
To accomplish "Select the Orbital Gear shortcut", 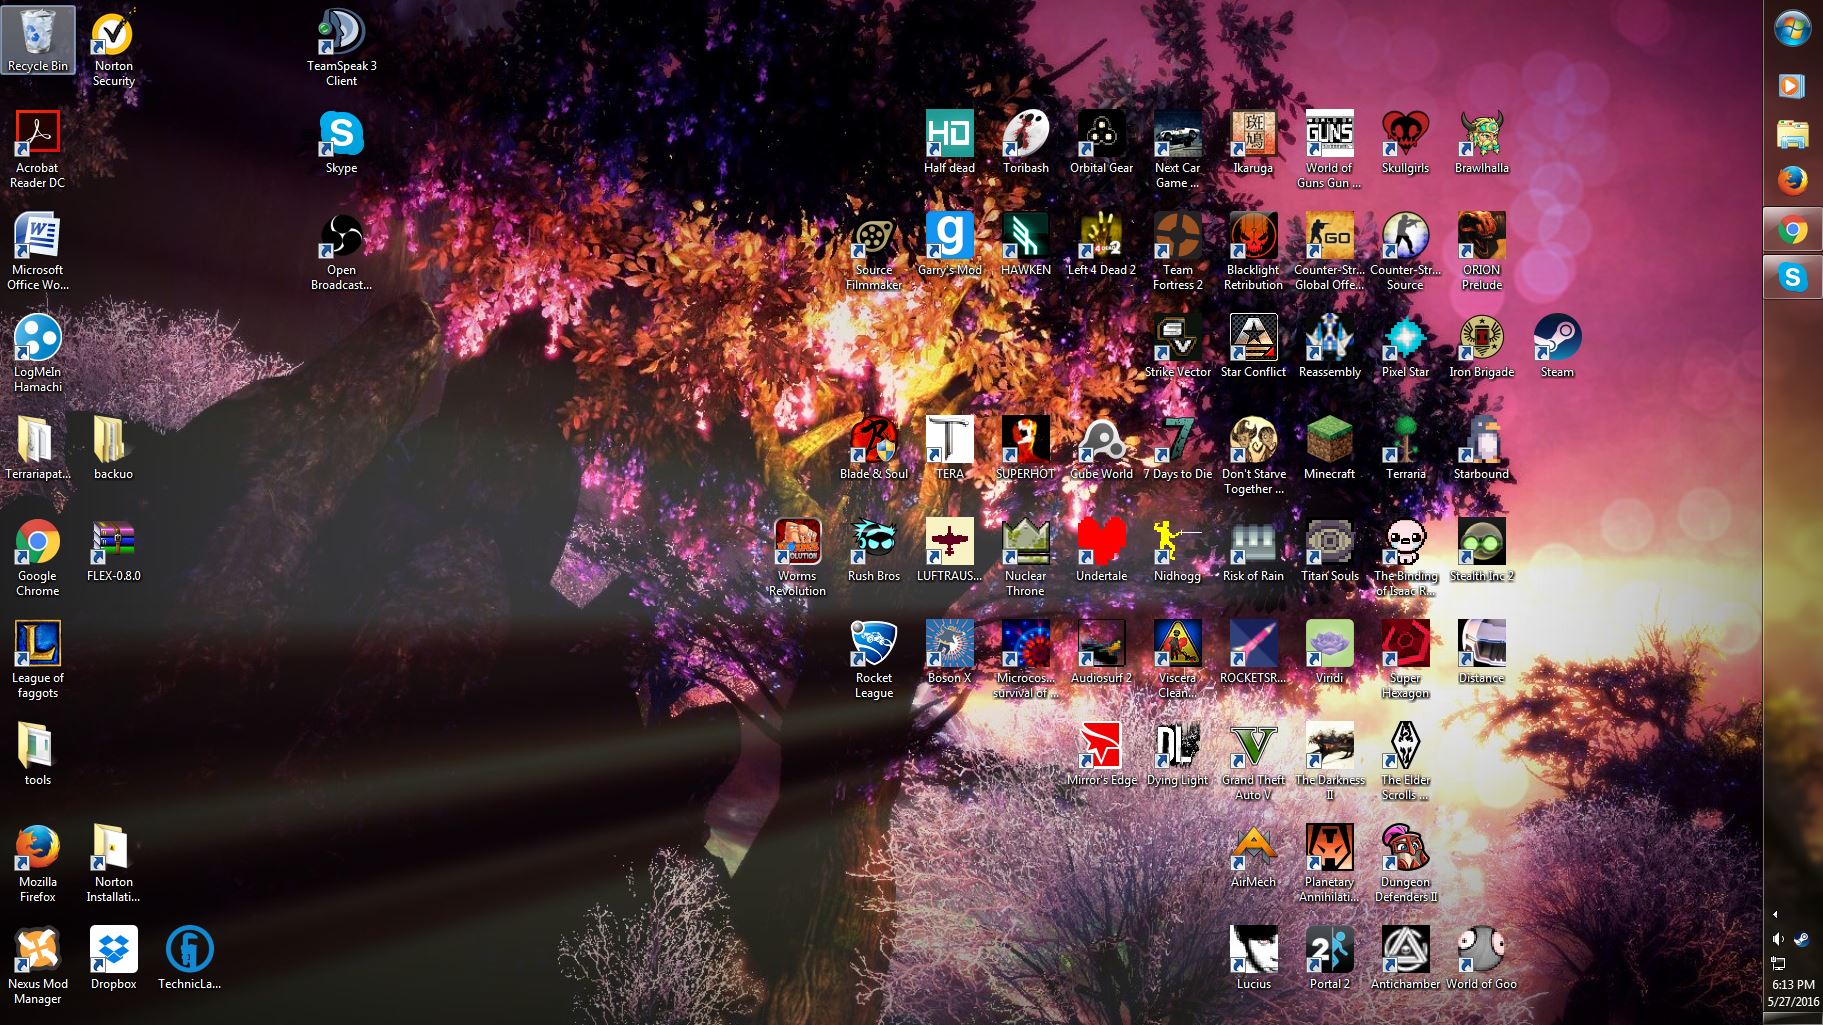I will 1101,142.
